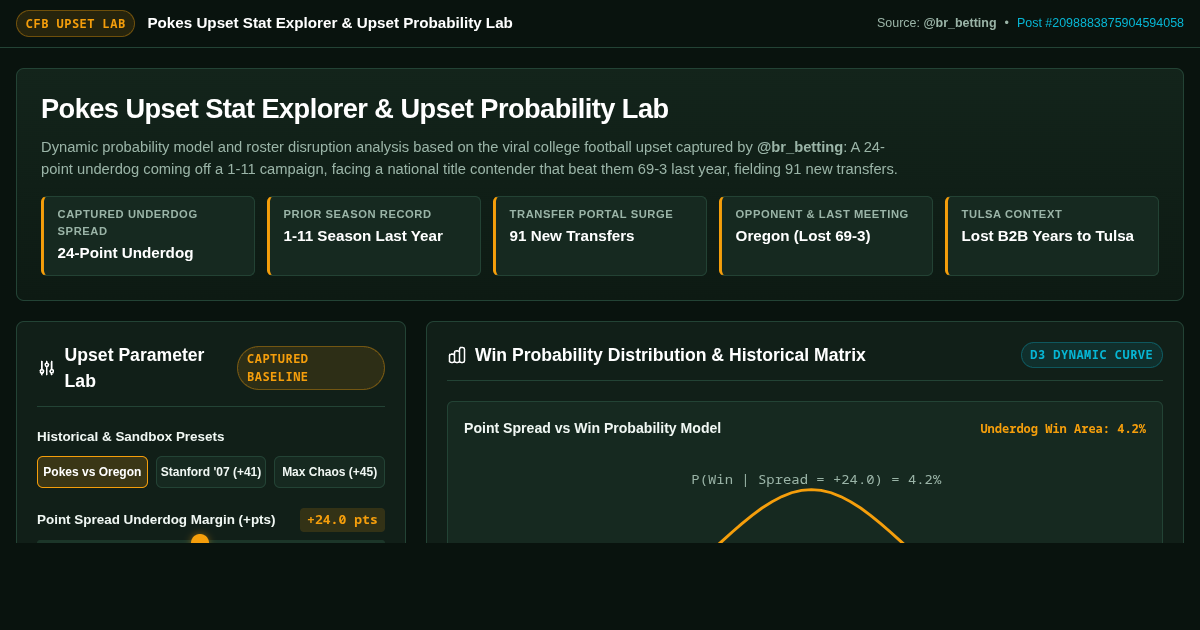Click the Transfer Portal Surge stat card
The width and height of the screenshot is (1200, 630).
pos(600,236)
